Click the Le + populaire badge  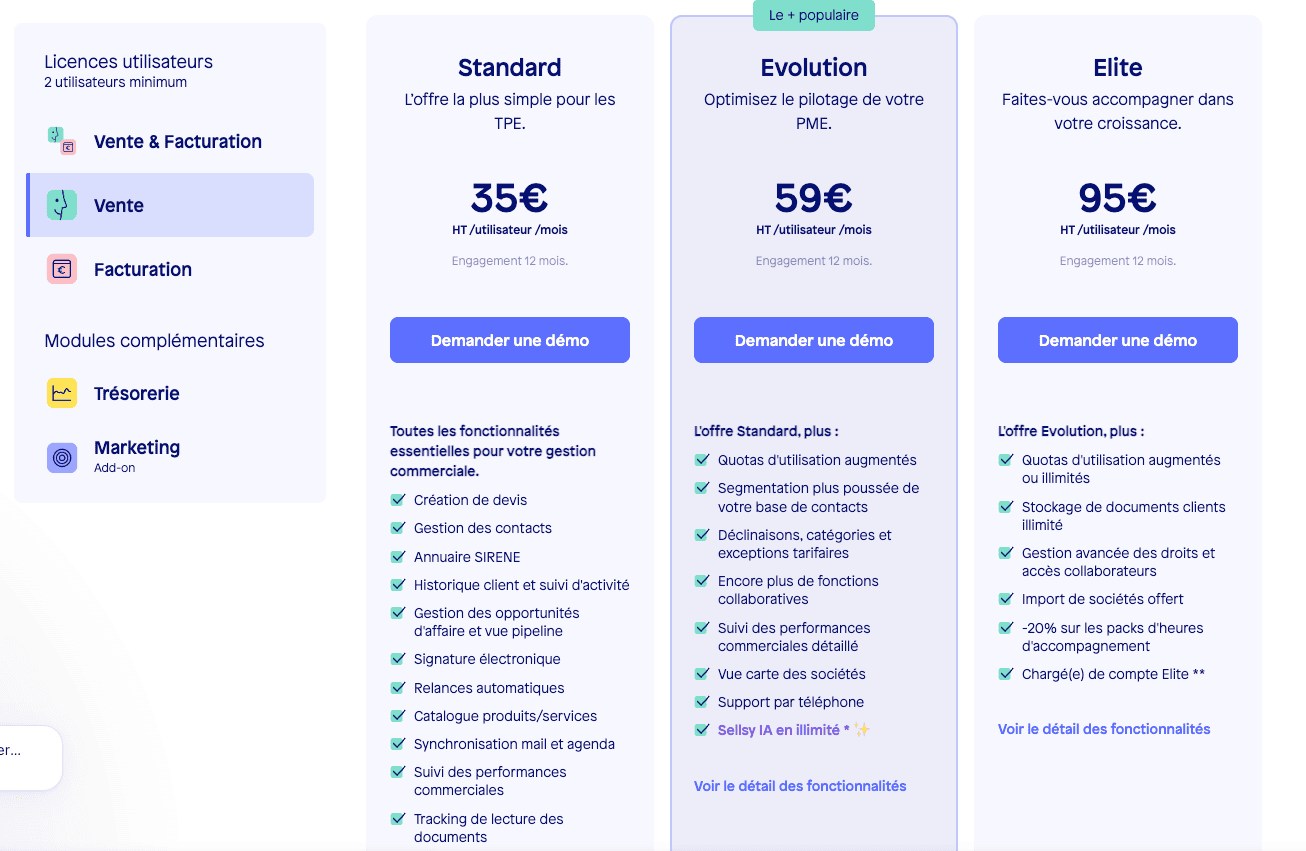coord(813,15)
